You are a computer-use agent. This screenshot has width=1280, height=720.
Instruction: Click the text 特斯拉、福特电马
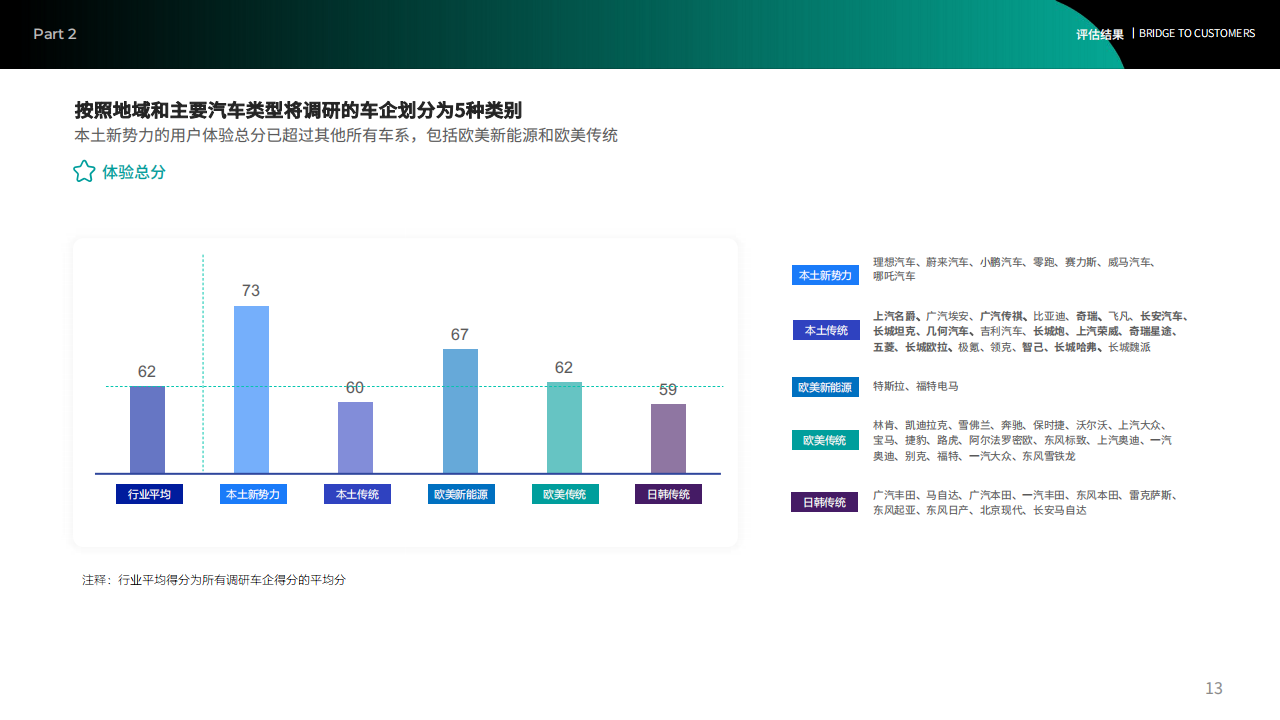point(915,386)
